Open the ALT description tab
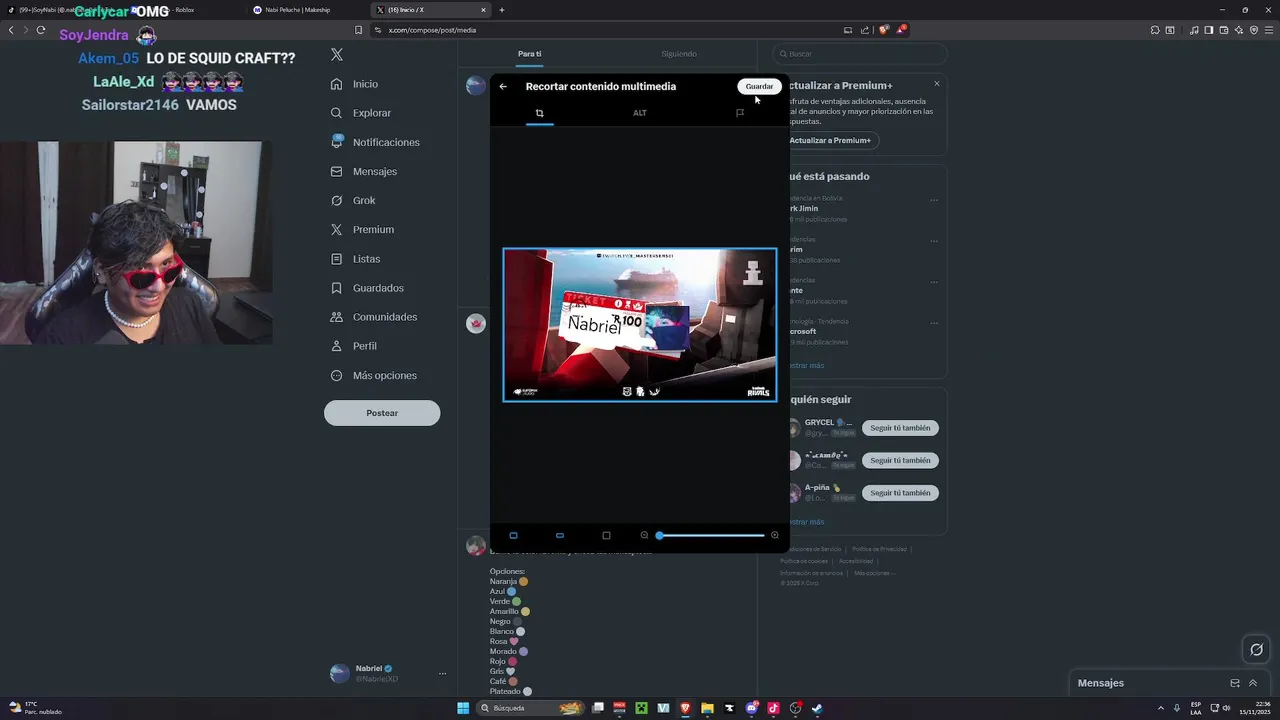1280x720 pixels. pos(640,113)
